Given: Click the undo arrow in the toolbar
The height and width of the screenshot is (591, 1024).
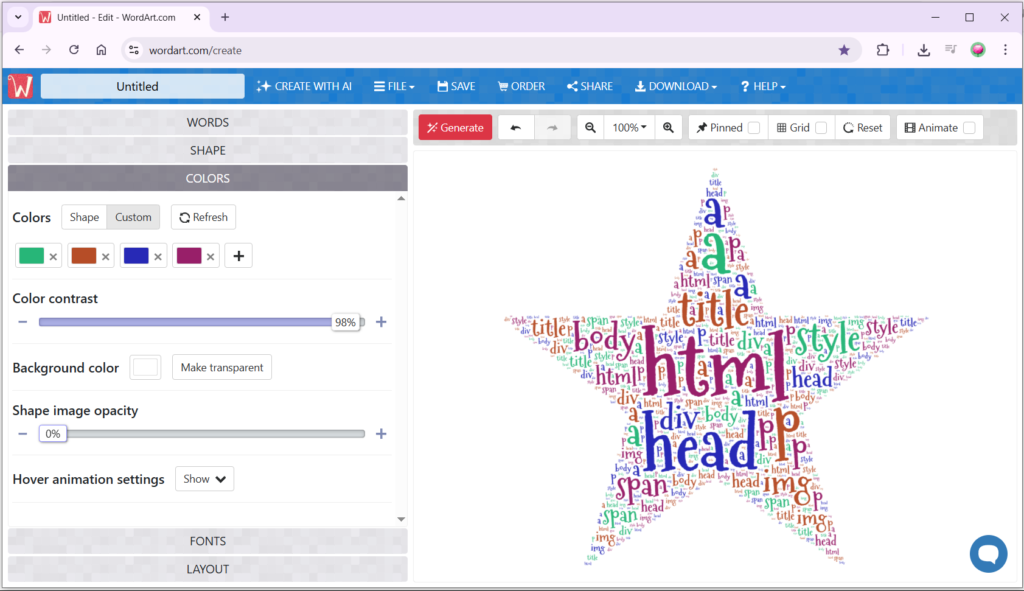Looking at the screenshot, I should (x=516, y=128).
